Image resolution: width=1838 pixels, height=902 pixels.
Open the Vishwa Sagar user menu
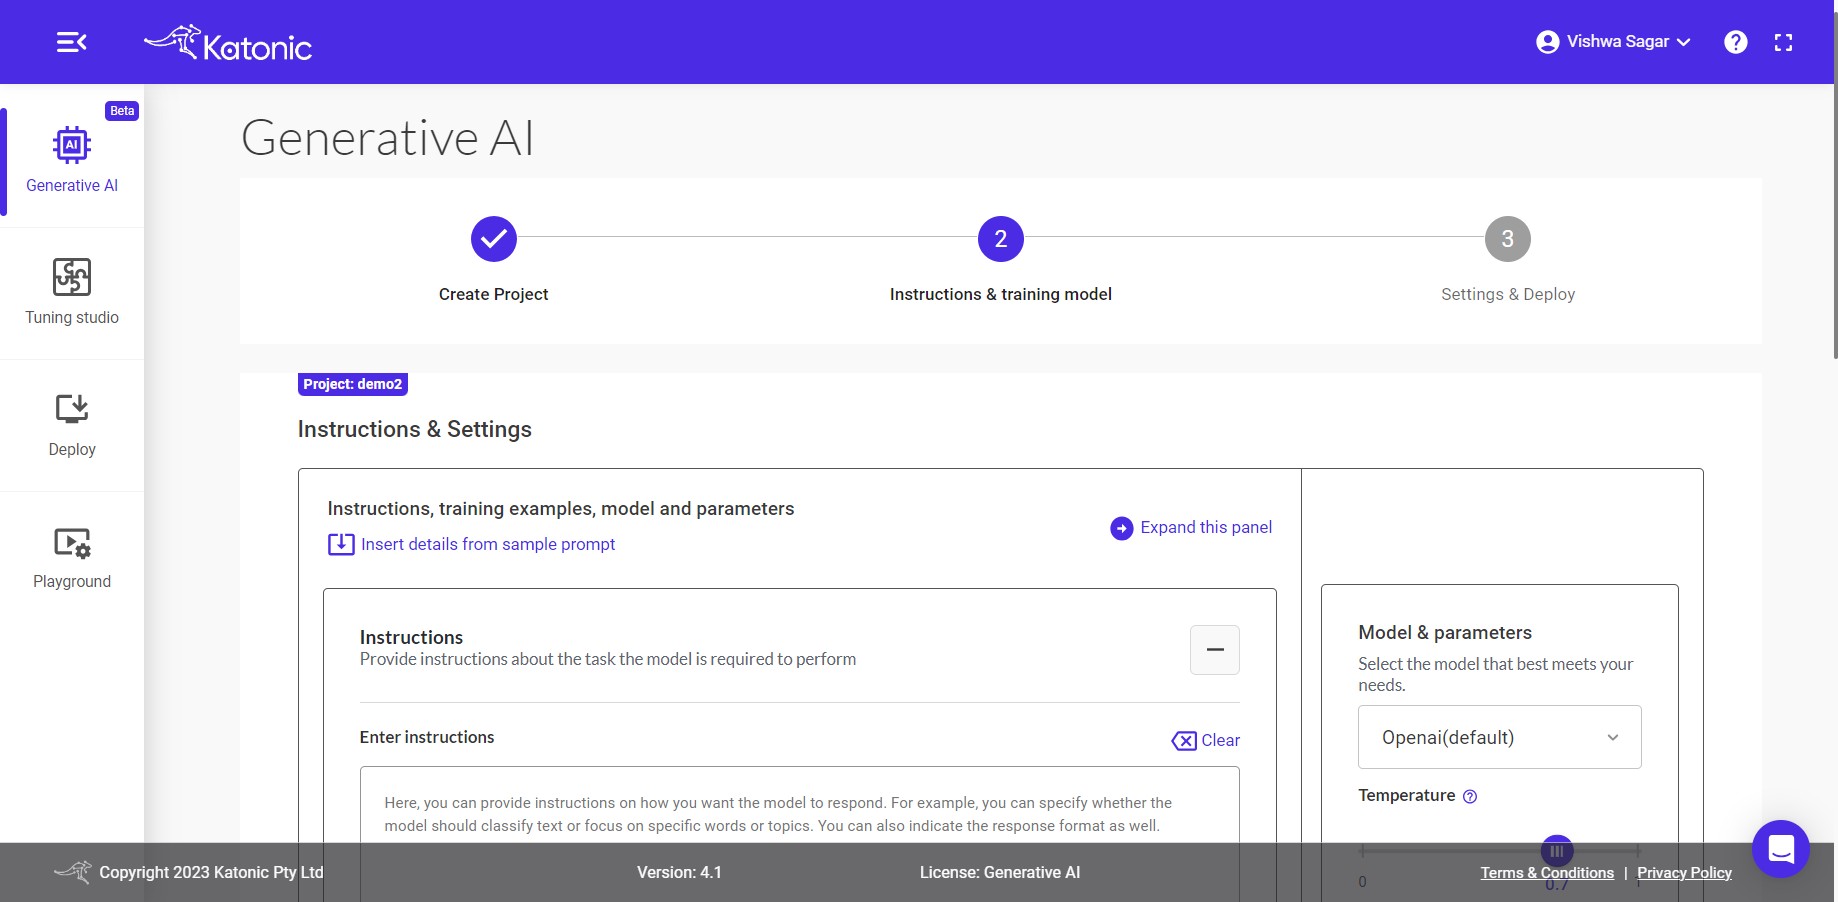(x=1613, y=42)
